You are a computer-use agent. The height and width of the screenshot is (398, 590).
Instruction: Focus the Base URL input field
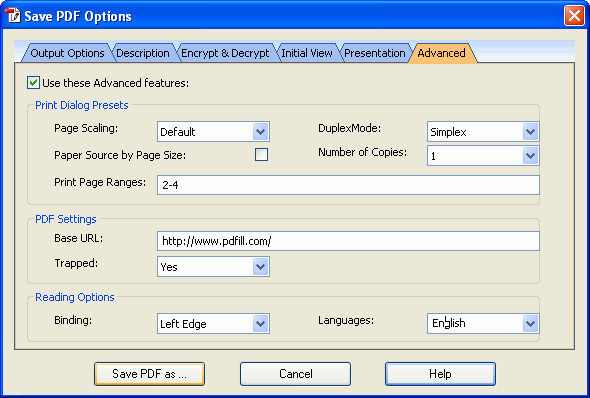pos(348,241)
